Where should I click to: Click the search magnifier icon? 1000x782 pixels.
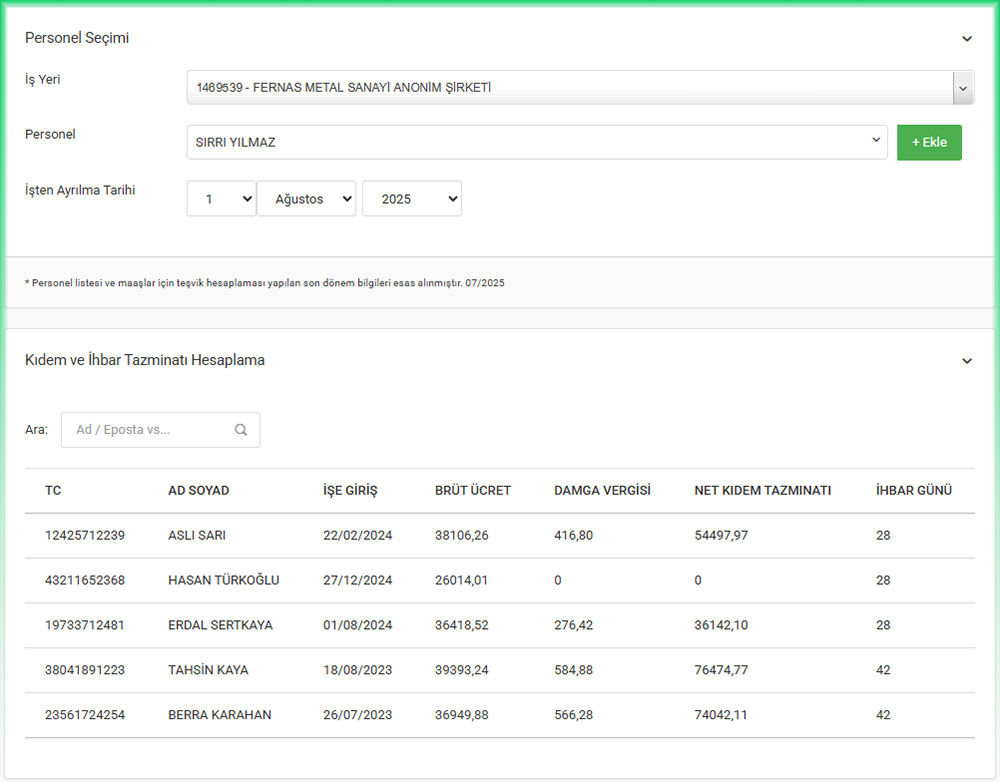pyautogui.click(x=241, y=430)
